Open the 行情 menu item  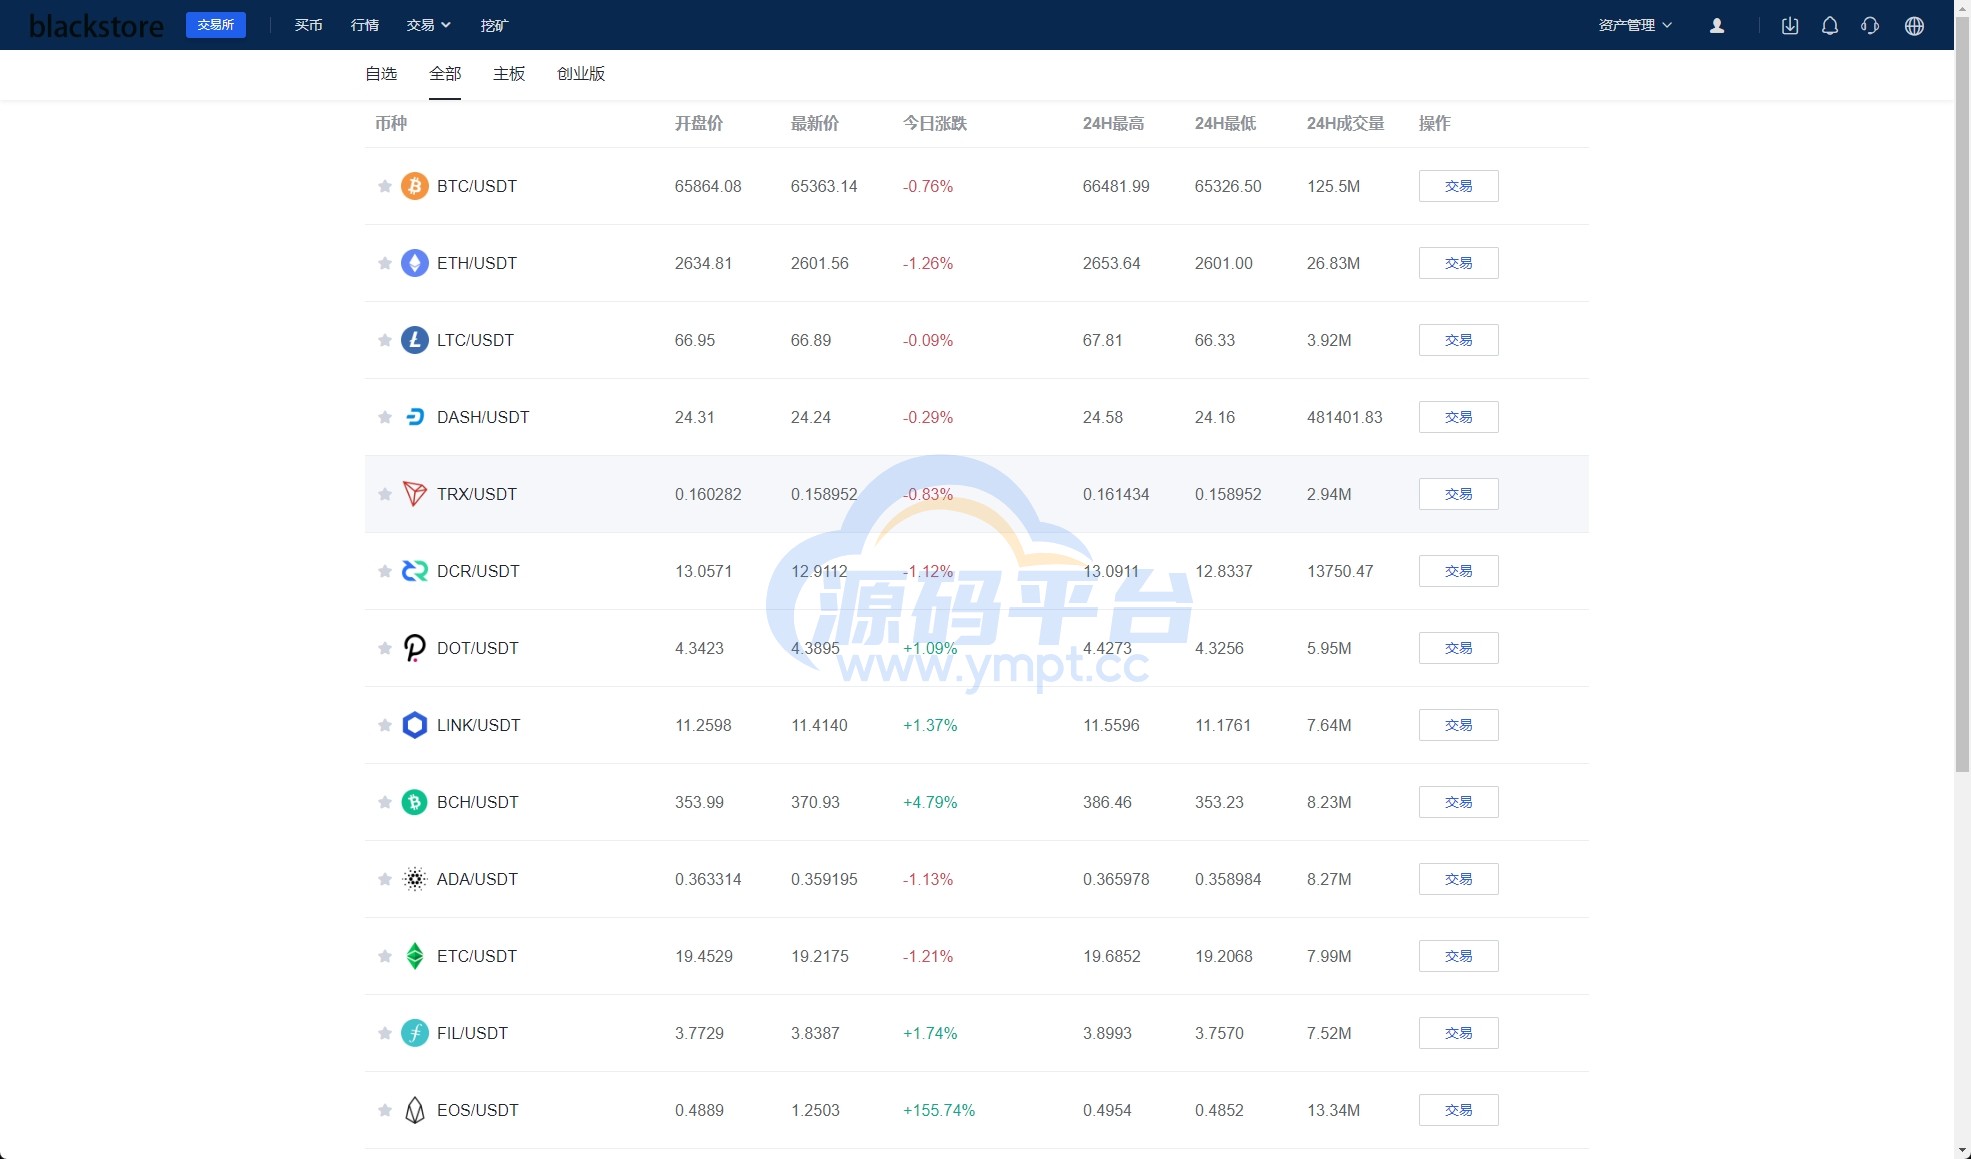coord(365,25)
